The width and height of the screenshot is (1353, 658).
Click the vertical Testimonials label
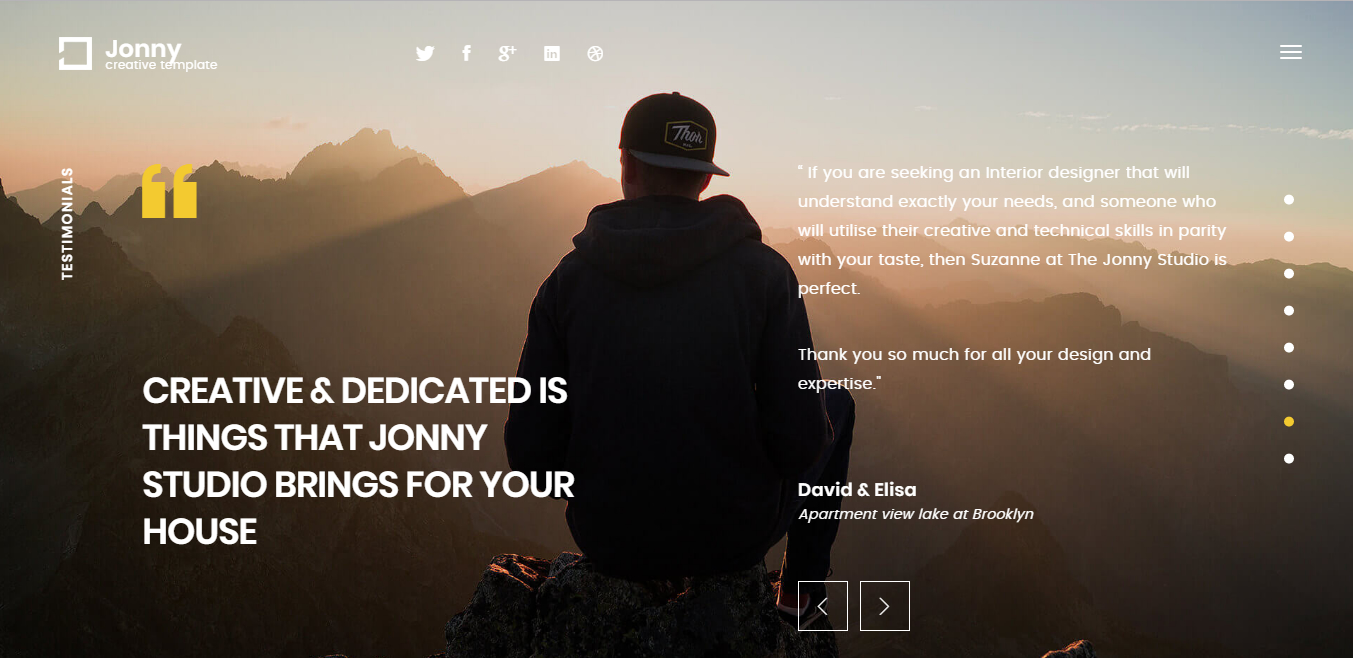(67, 223)
